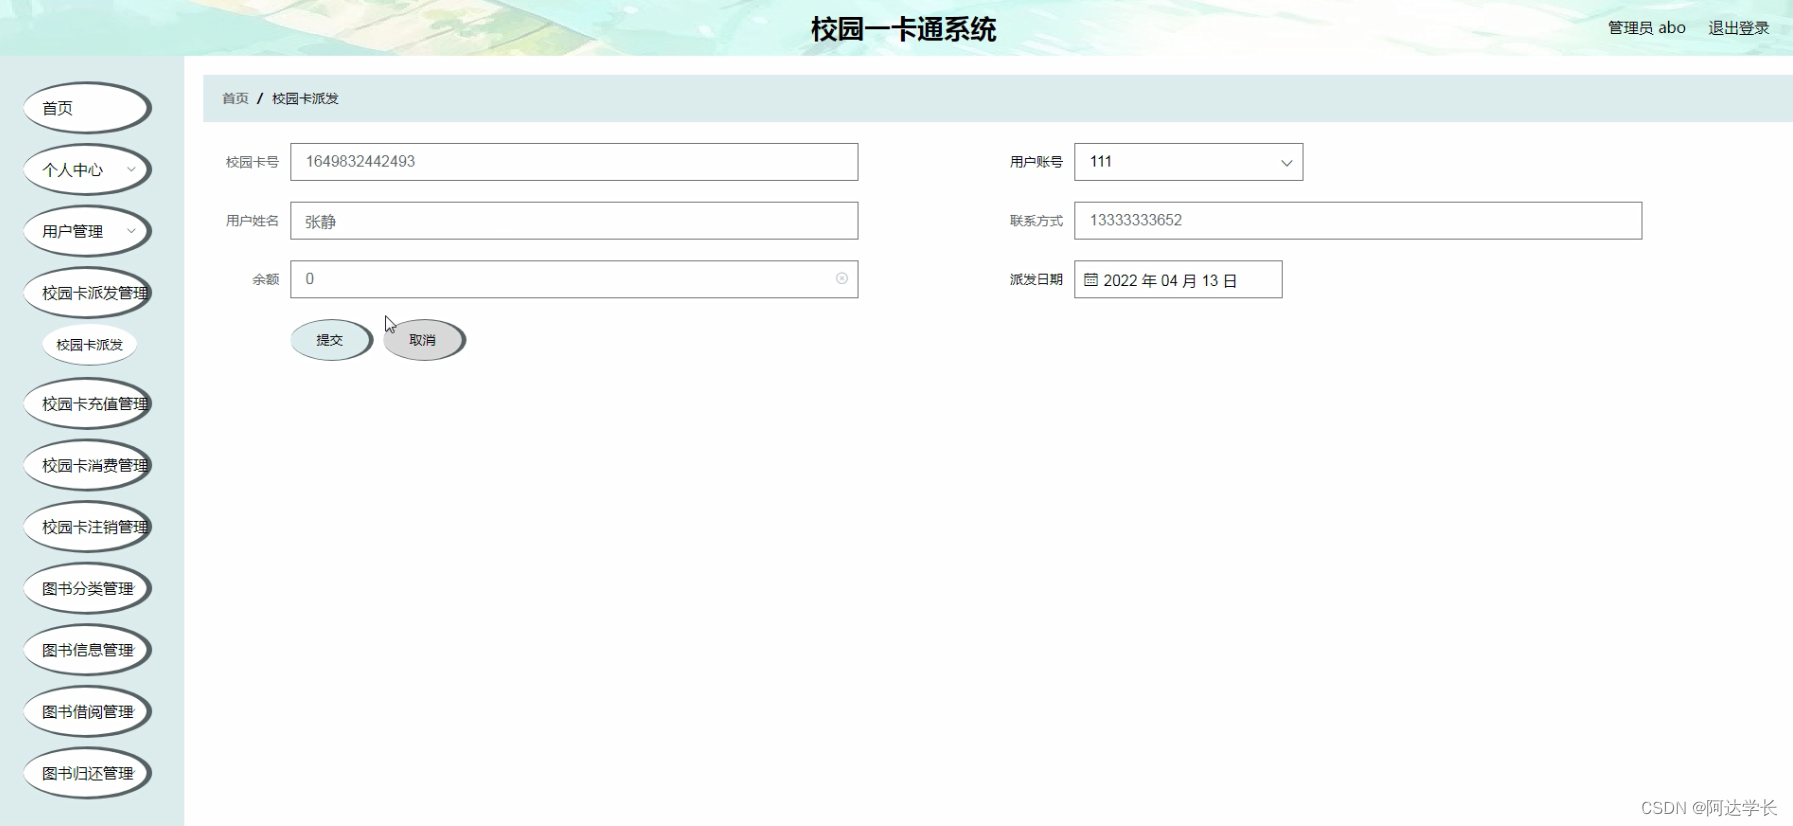Screen dimensions: 1793x826
Task: Click the 校园卡派发 breadcrumb text
Action: 305,98
